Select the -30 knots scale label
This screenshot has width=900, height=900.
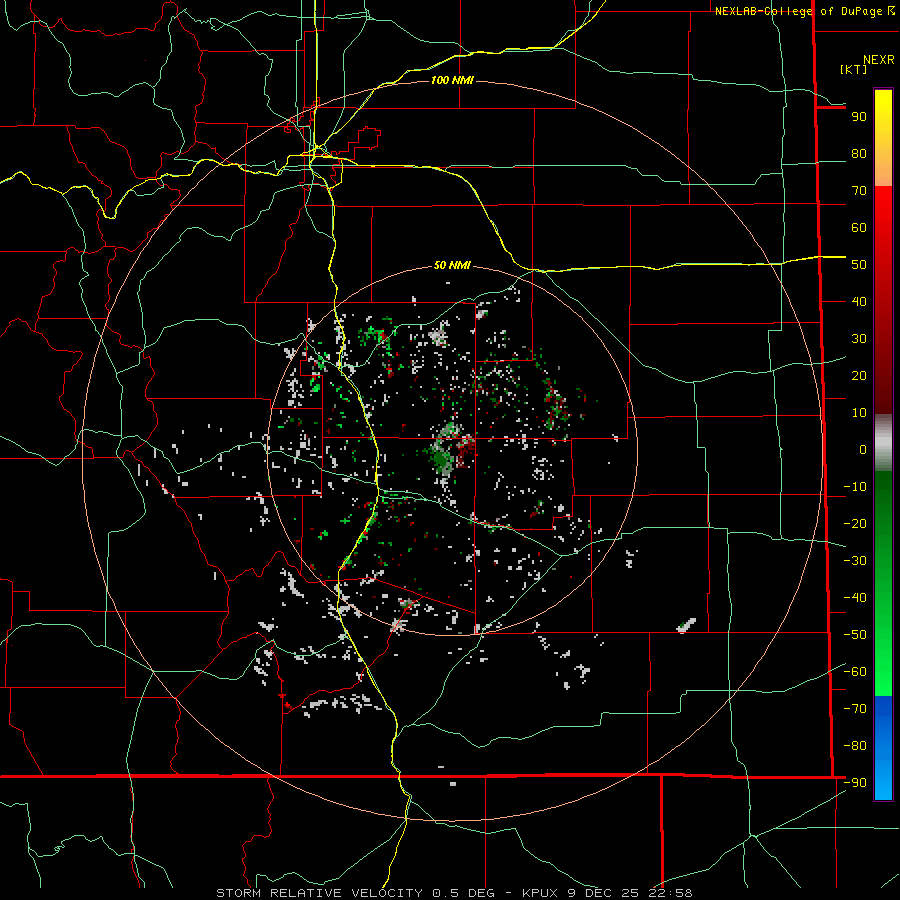[855, 561]
